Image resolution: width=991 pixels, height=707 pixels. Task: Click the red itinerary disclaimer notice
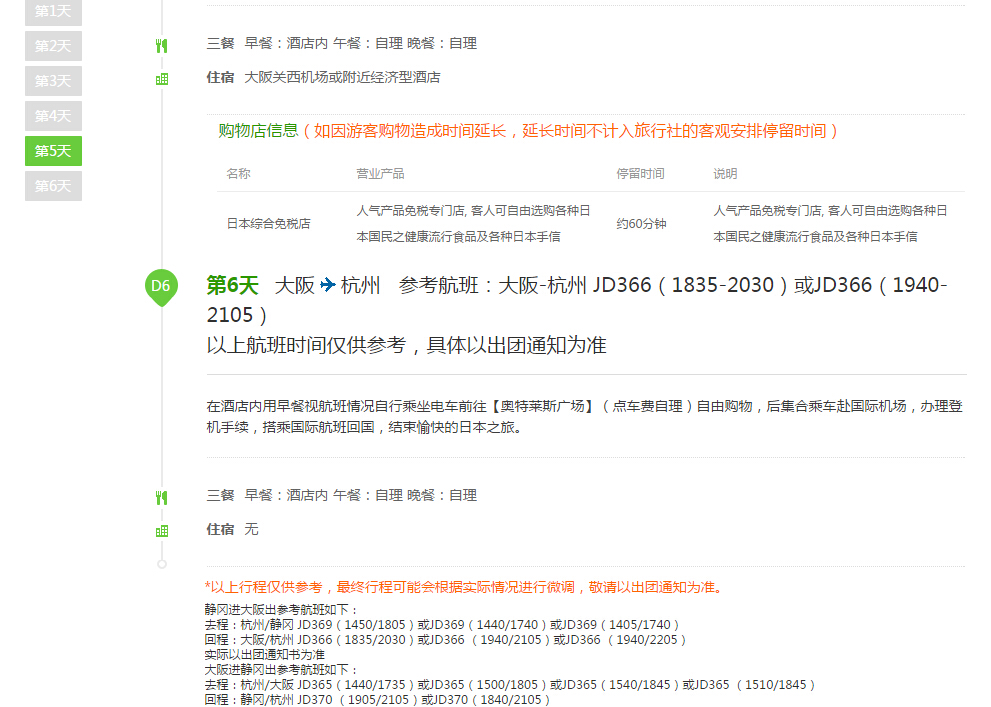(x=463, y=587)
